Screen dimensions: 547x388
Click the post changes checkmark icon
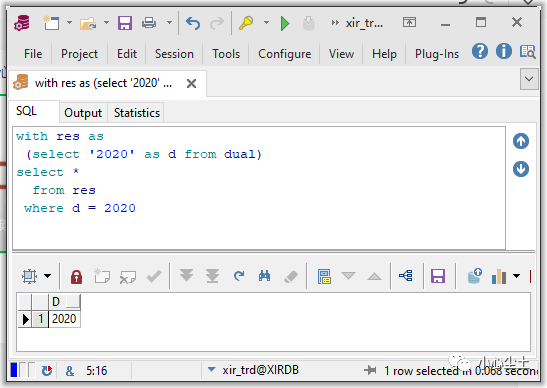coord(154,276)
